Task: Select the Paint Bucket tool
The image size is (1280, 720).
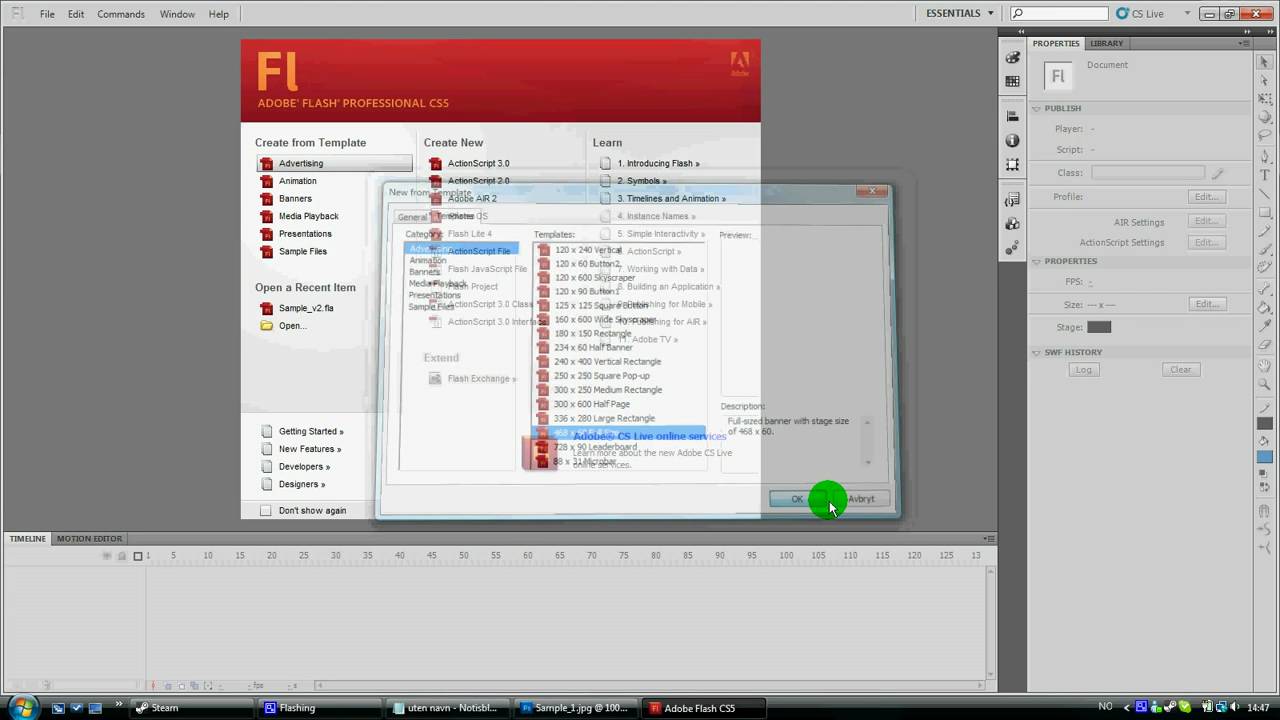Action: click(x=1265, y=307)
